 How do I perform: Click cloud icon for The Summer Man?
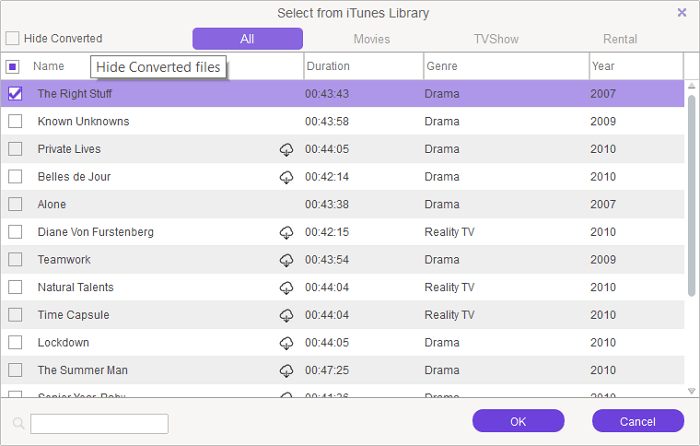tap(286, 371)
